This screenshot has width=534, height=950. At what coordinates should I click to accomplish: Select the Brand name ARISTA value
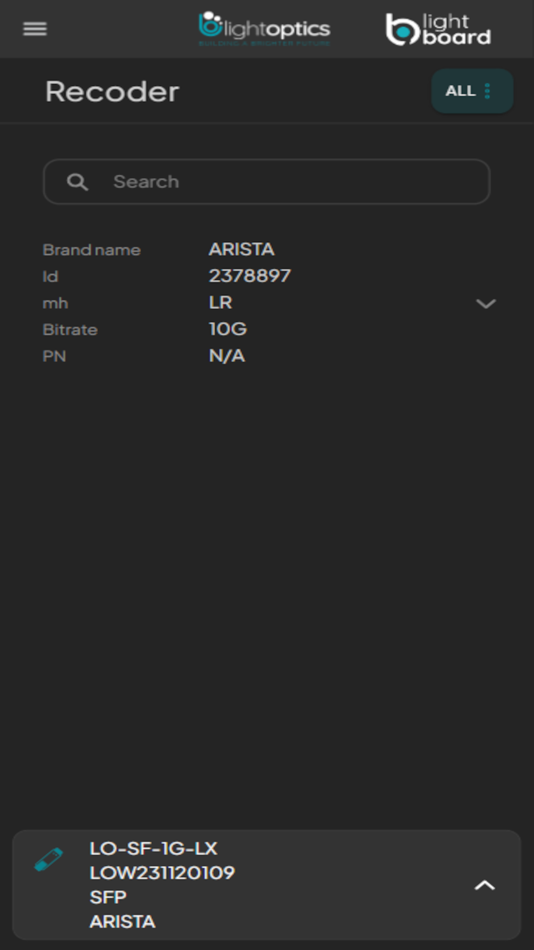241,250
